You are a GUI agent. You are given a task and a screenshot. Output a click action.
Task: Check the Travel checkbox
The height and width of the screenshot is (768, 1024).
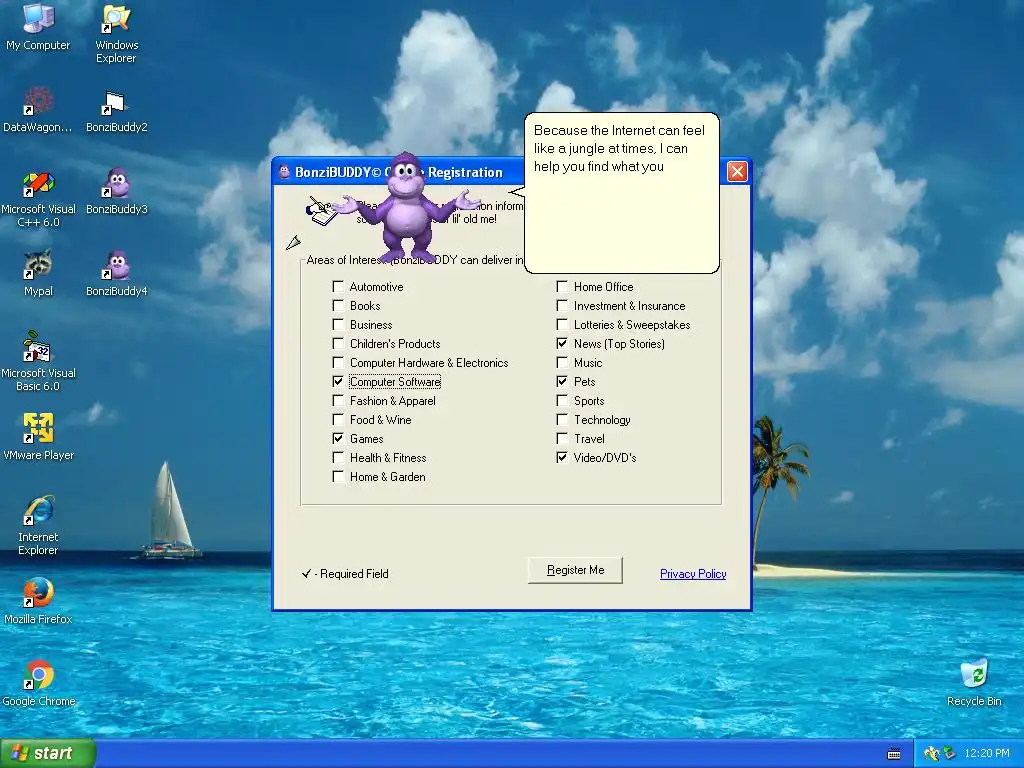tap(562, 438)
